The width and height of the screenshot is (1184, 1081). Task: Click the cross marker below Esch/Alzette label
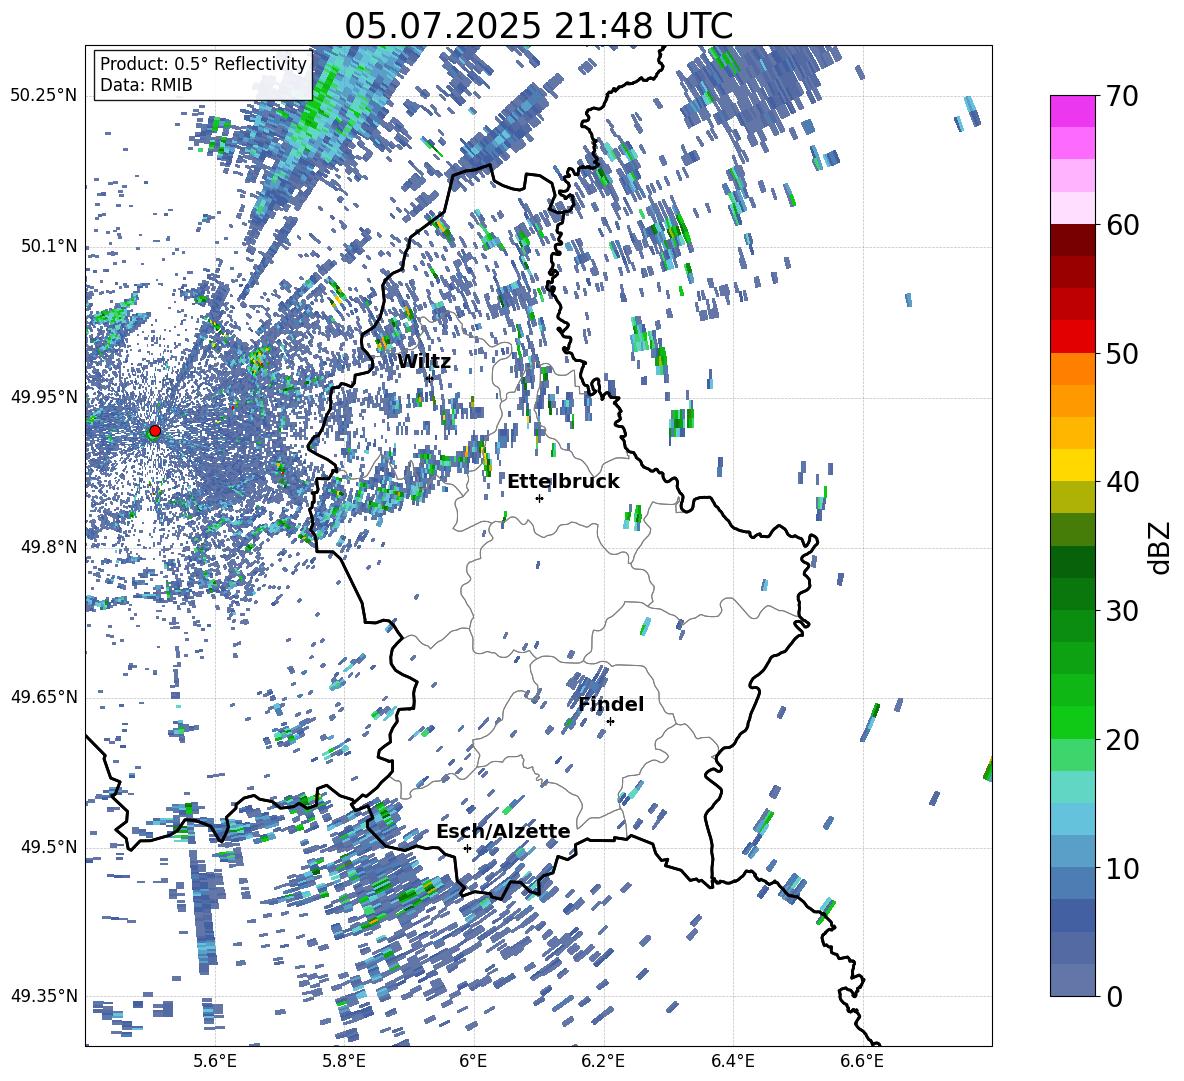(467, 848)
